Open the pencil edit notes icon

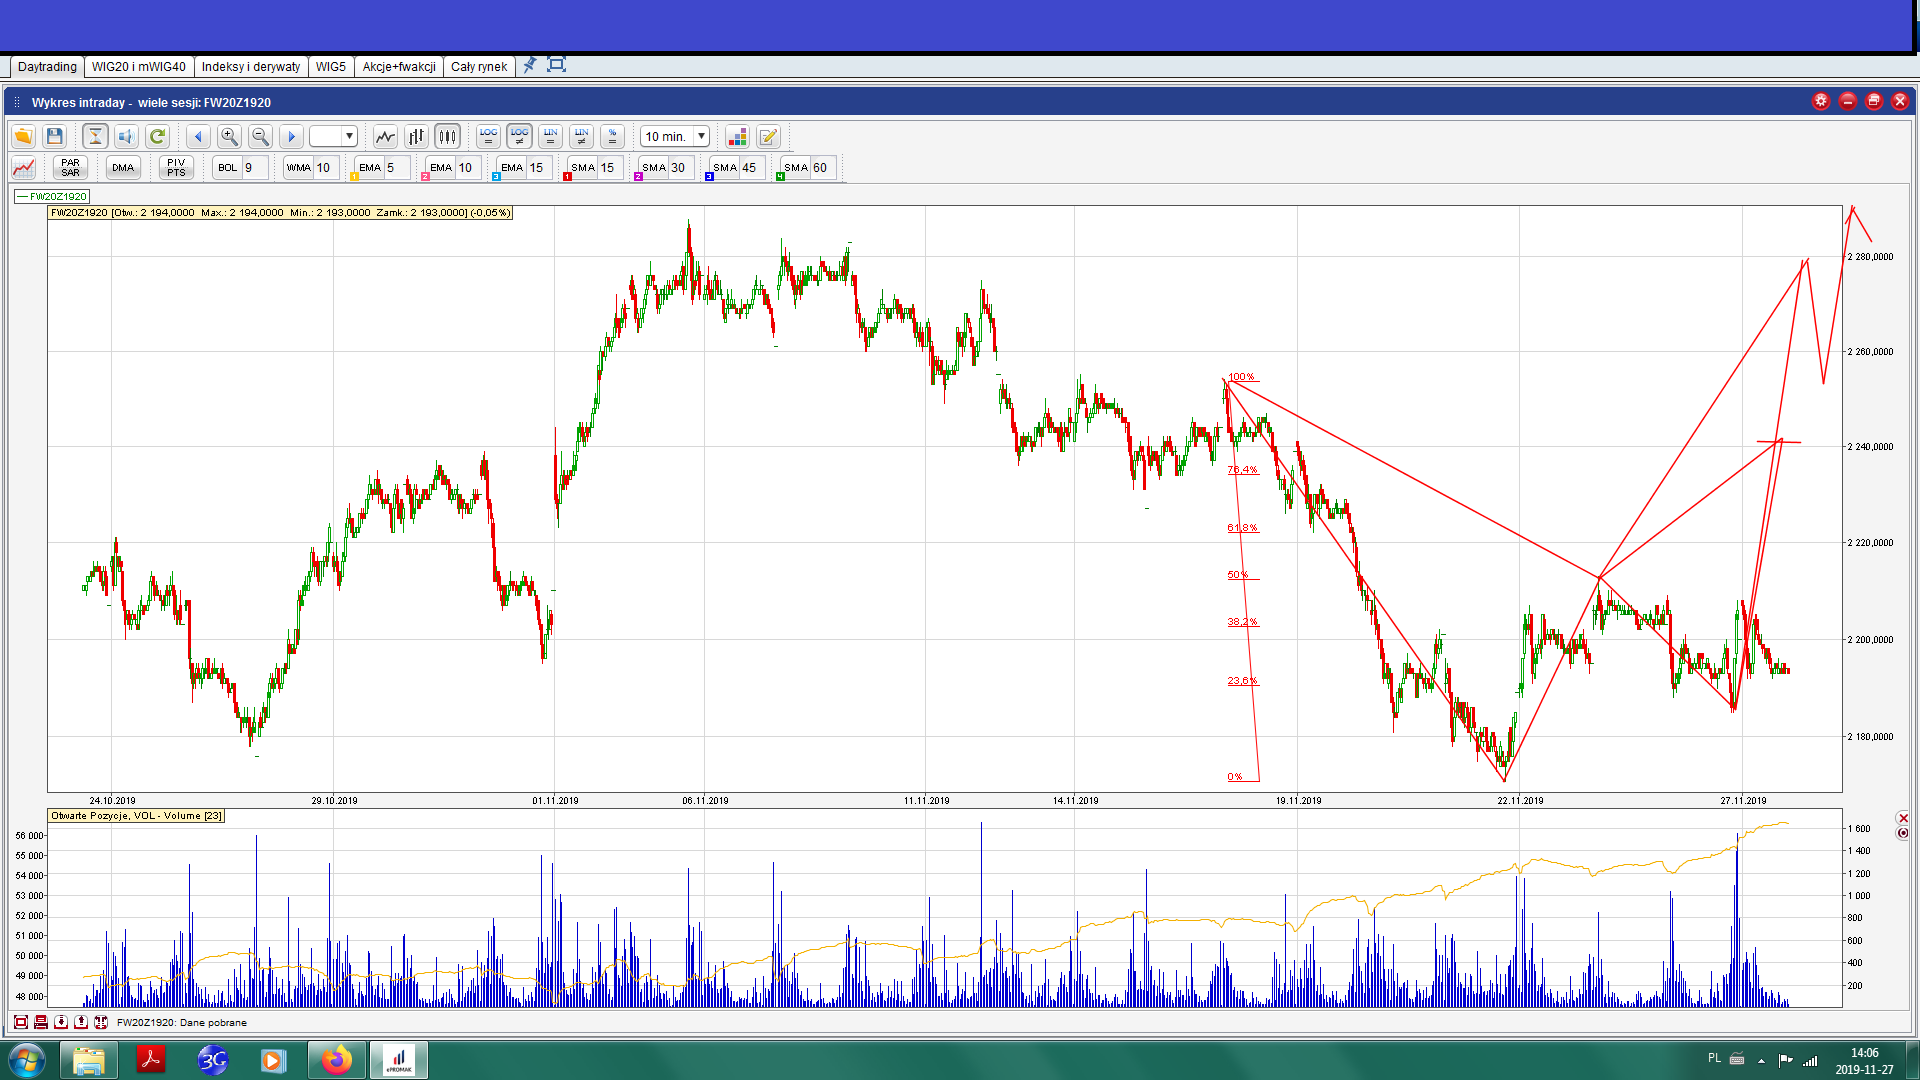[x=768, y=137]
